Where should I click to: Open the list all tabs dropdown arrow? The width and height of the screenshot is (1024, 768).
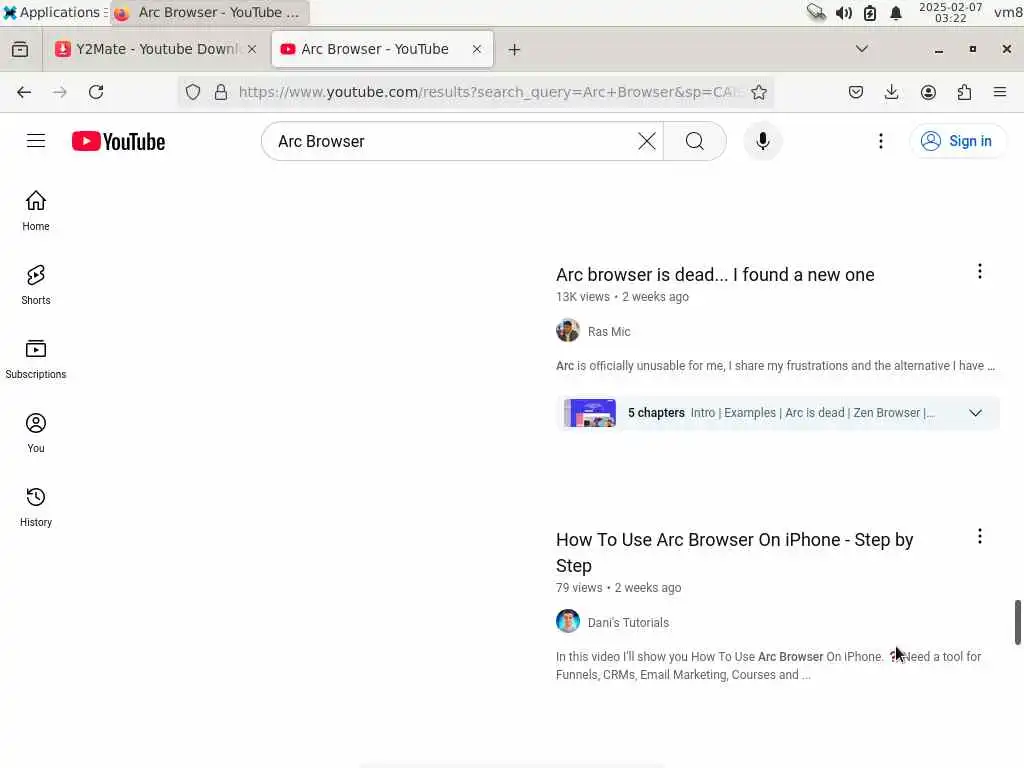pos(862,49)
